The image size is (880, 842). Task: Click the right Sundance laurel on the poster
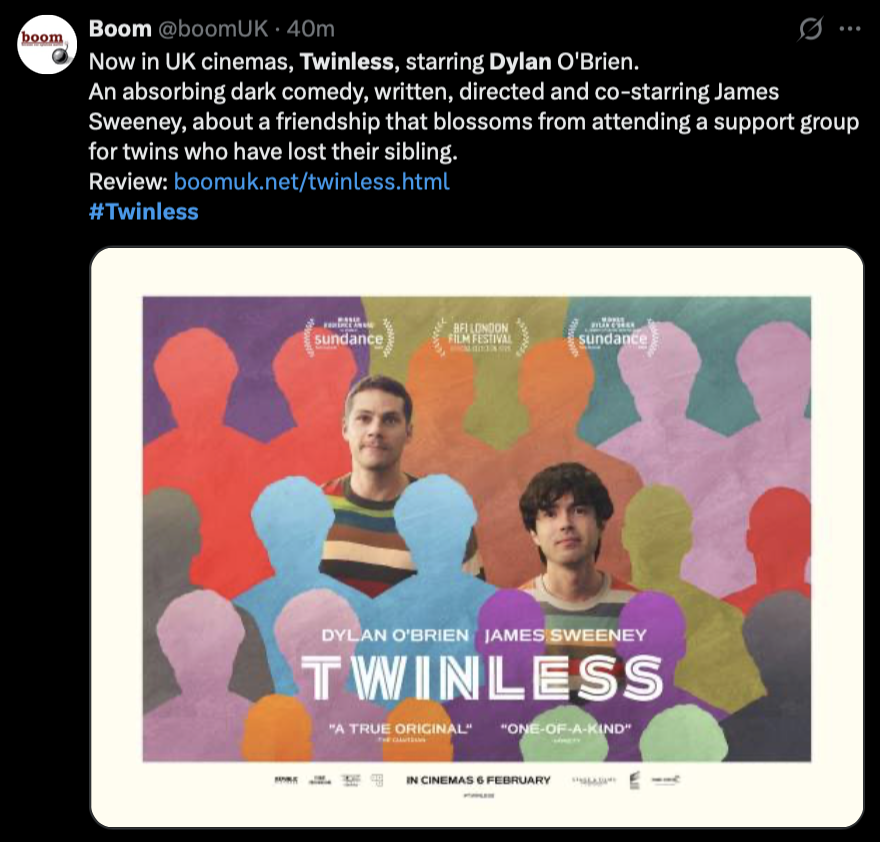pyautogui.click(x=613, y=338)
